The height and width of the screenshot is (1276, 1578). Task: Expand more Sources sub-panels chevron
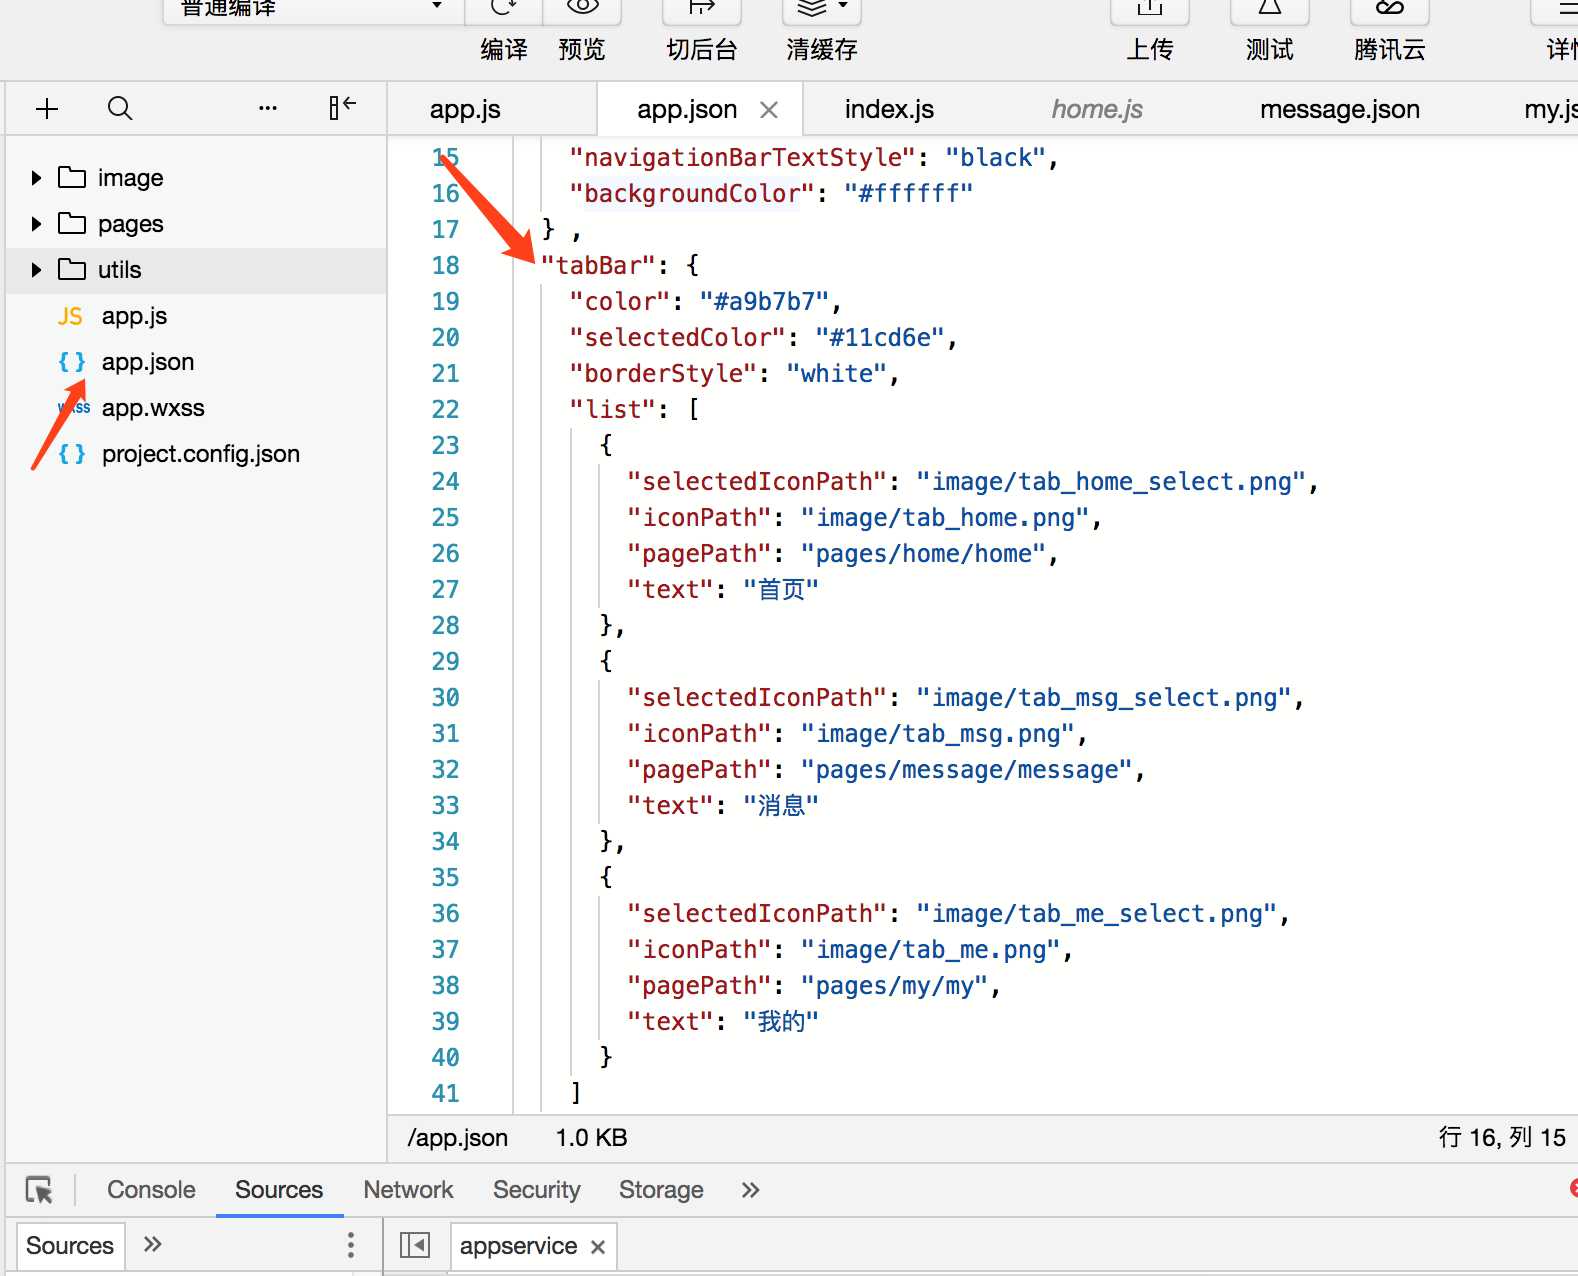pyautogui.click(x=152, y=1245)
